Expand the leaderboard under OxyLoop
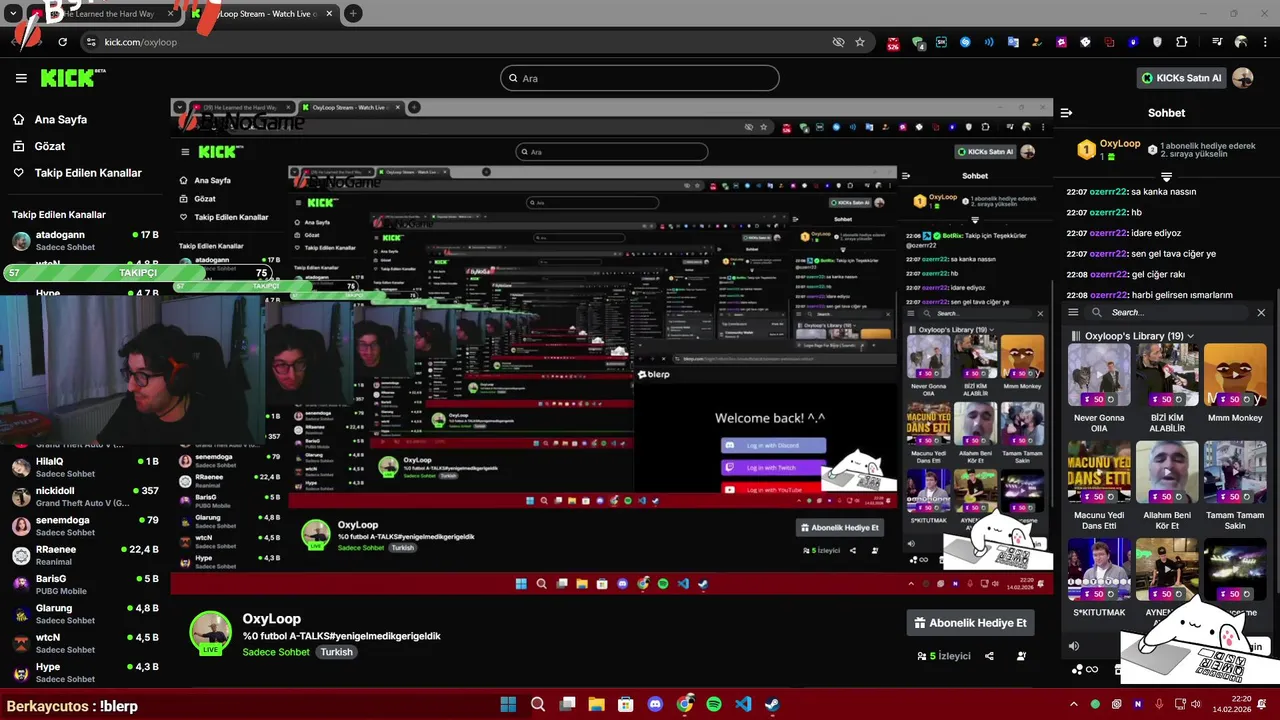 (1166, 177)
